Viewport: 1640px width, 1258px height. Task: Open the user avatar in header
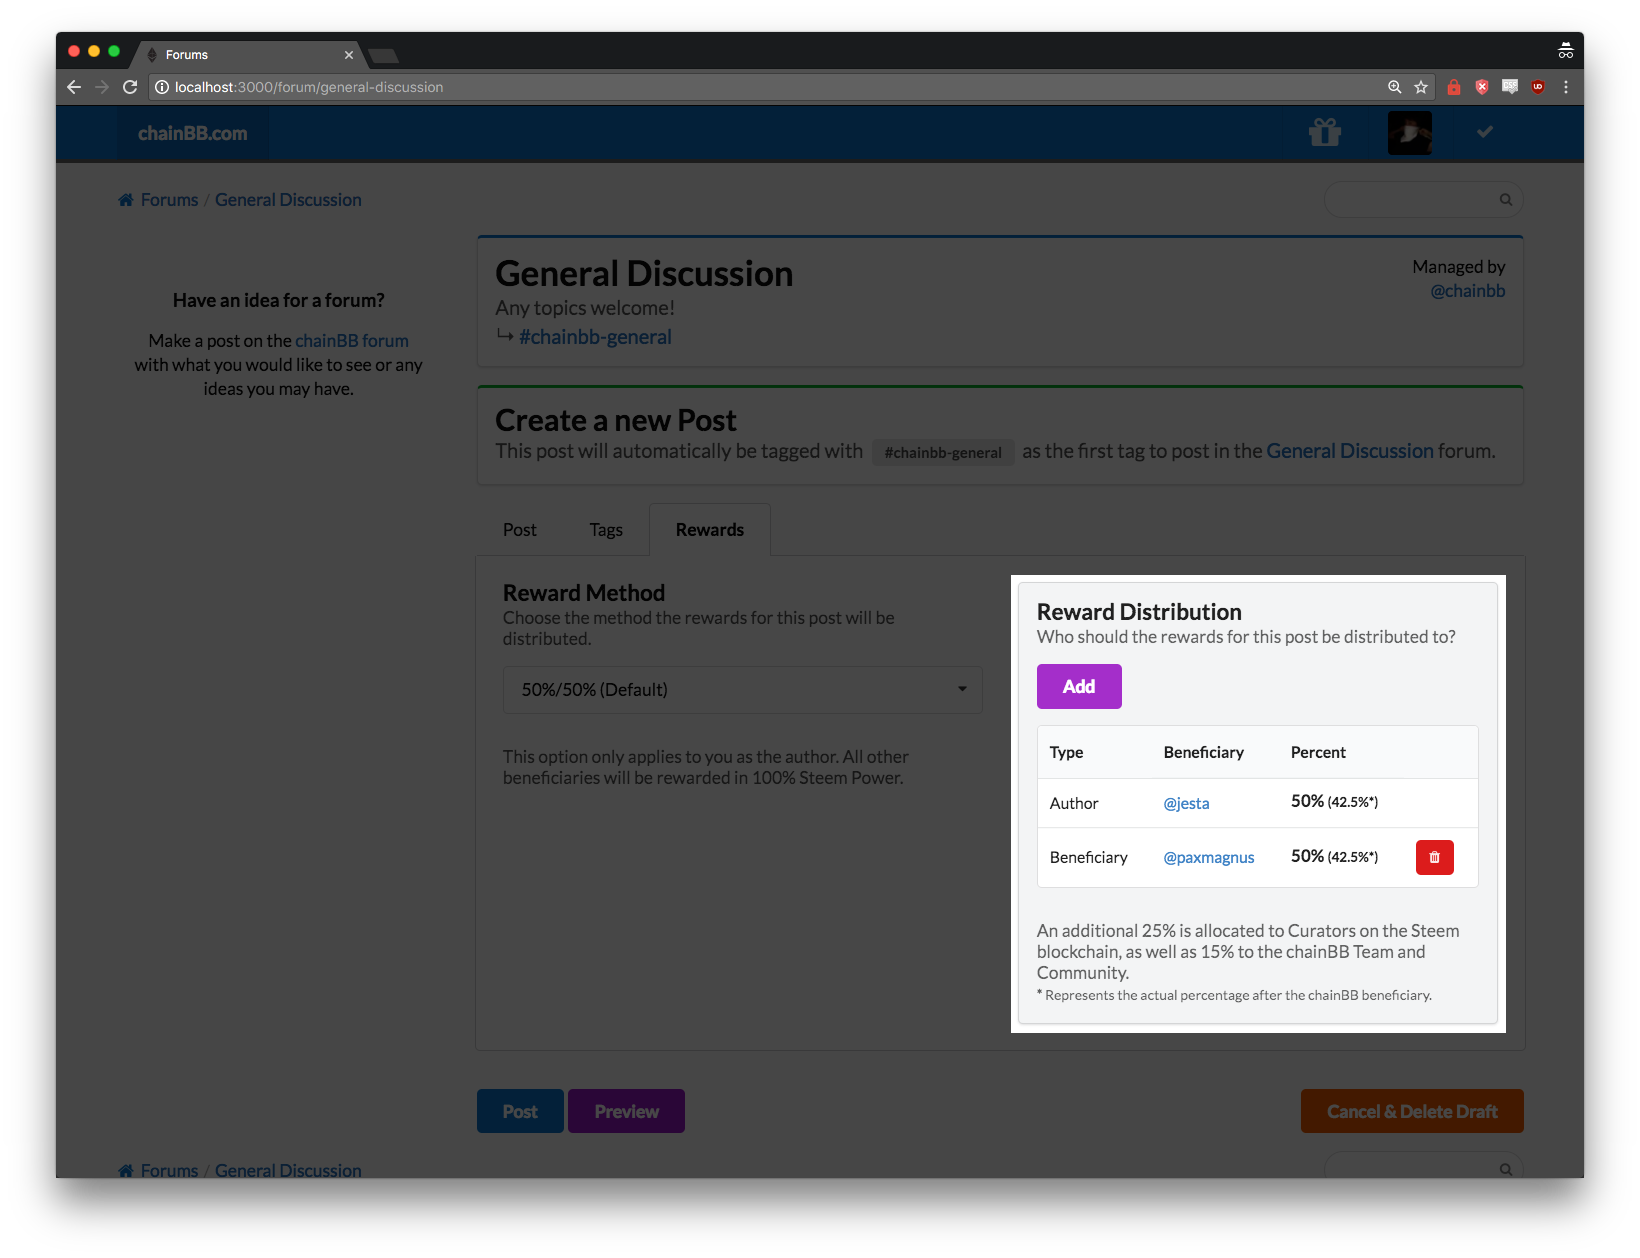1410,132
